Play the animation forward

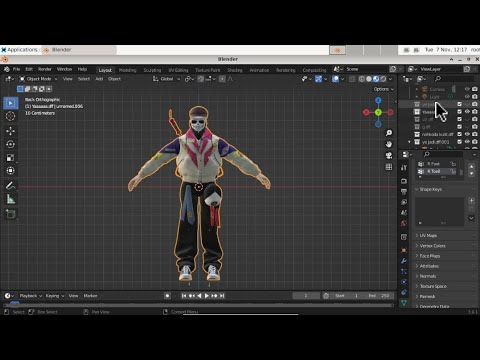207,296
